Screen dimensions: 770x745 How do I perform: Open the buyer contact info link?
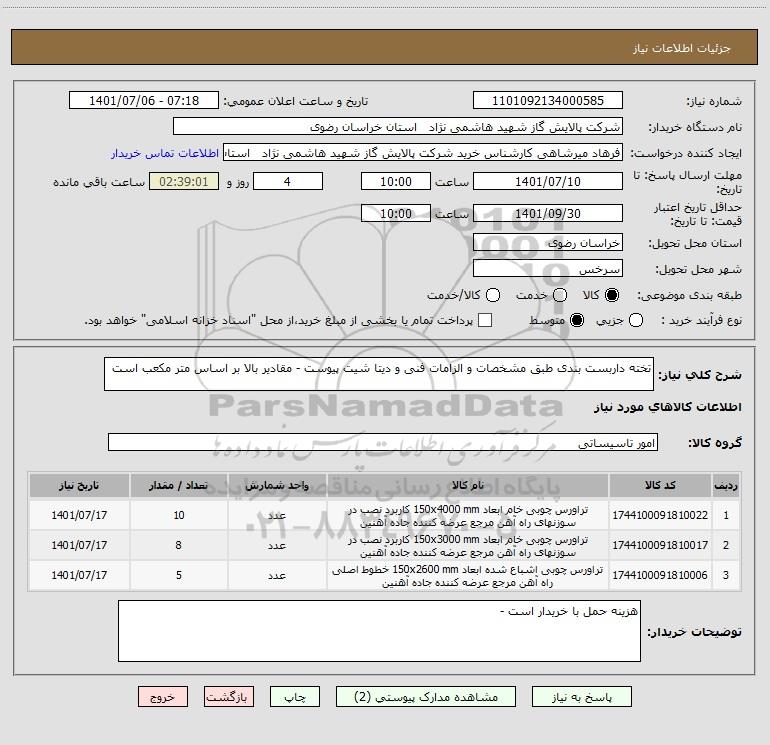[x=165, y=153]
